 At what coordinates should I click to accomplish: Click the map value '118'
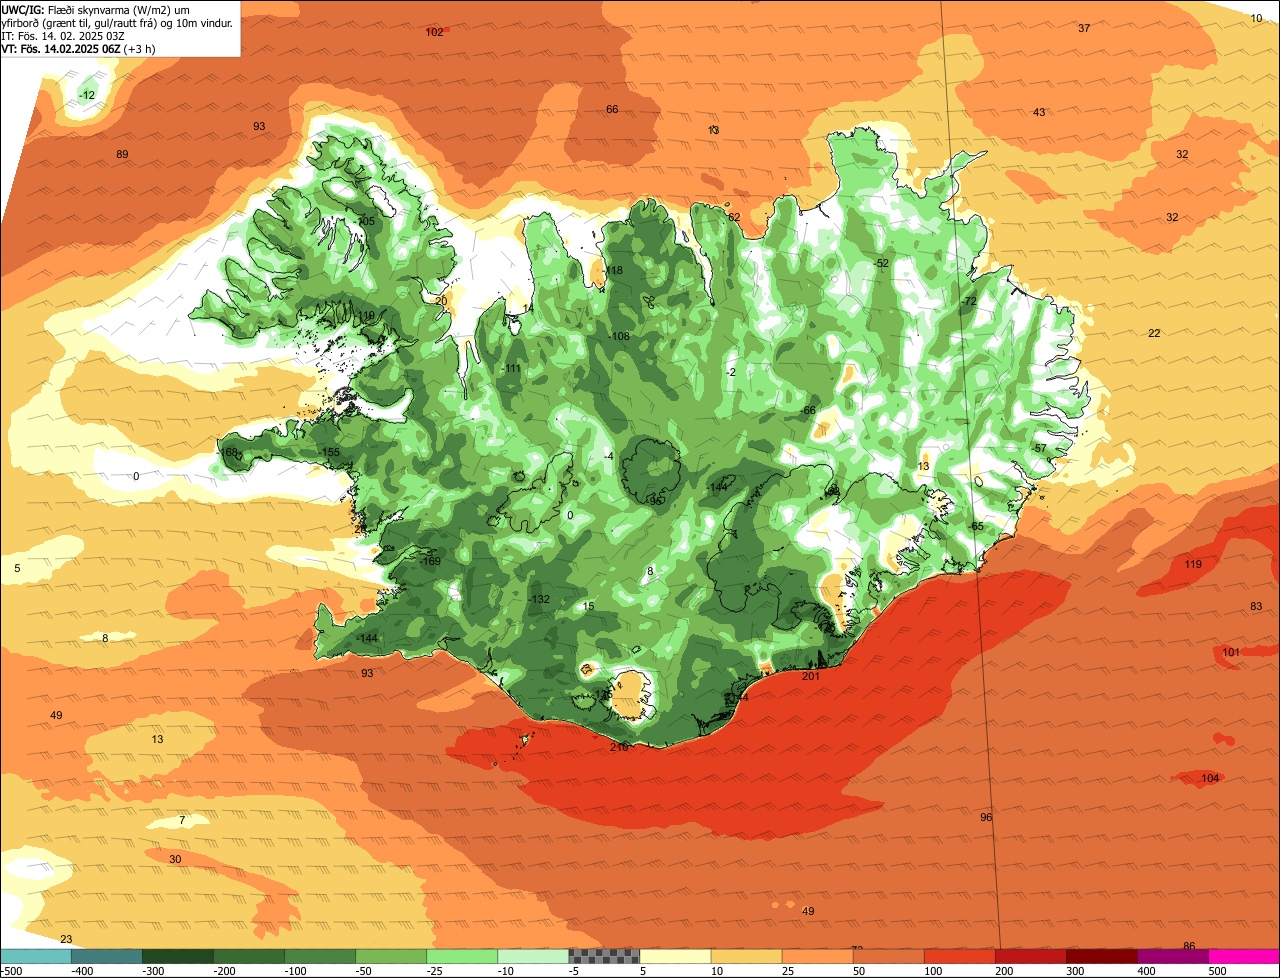[x=613, y=271]
